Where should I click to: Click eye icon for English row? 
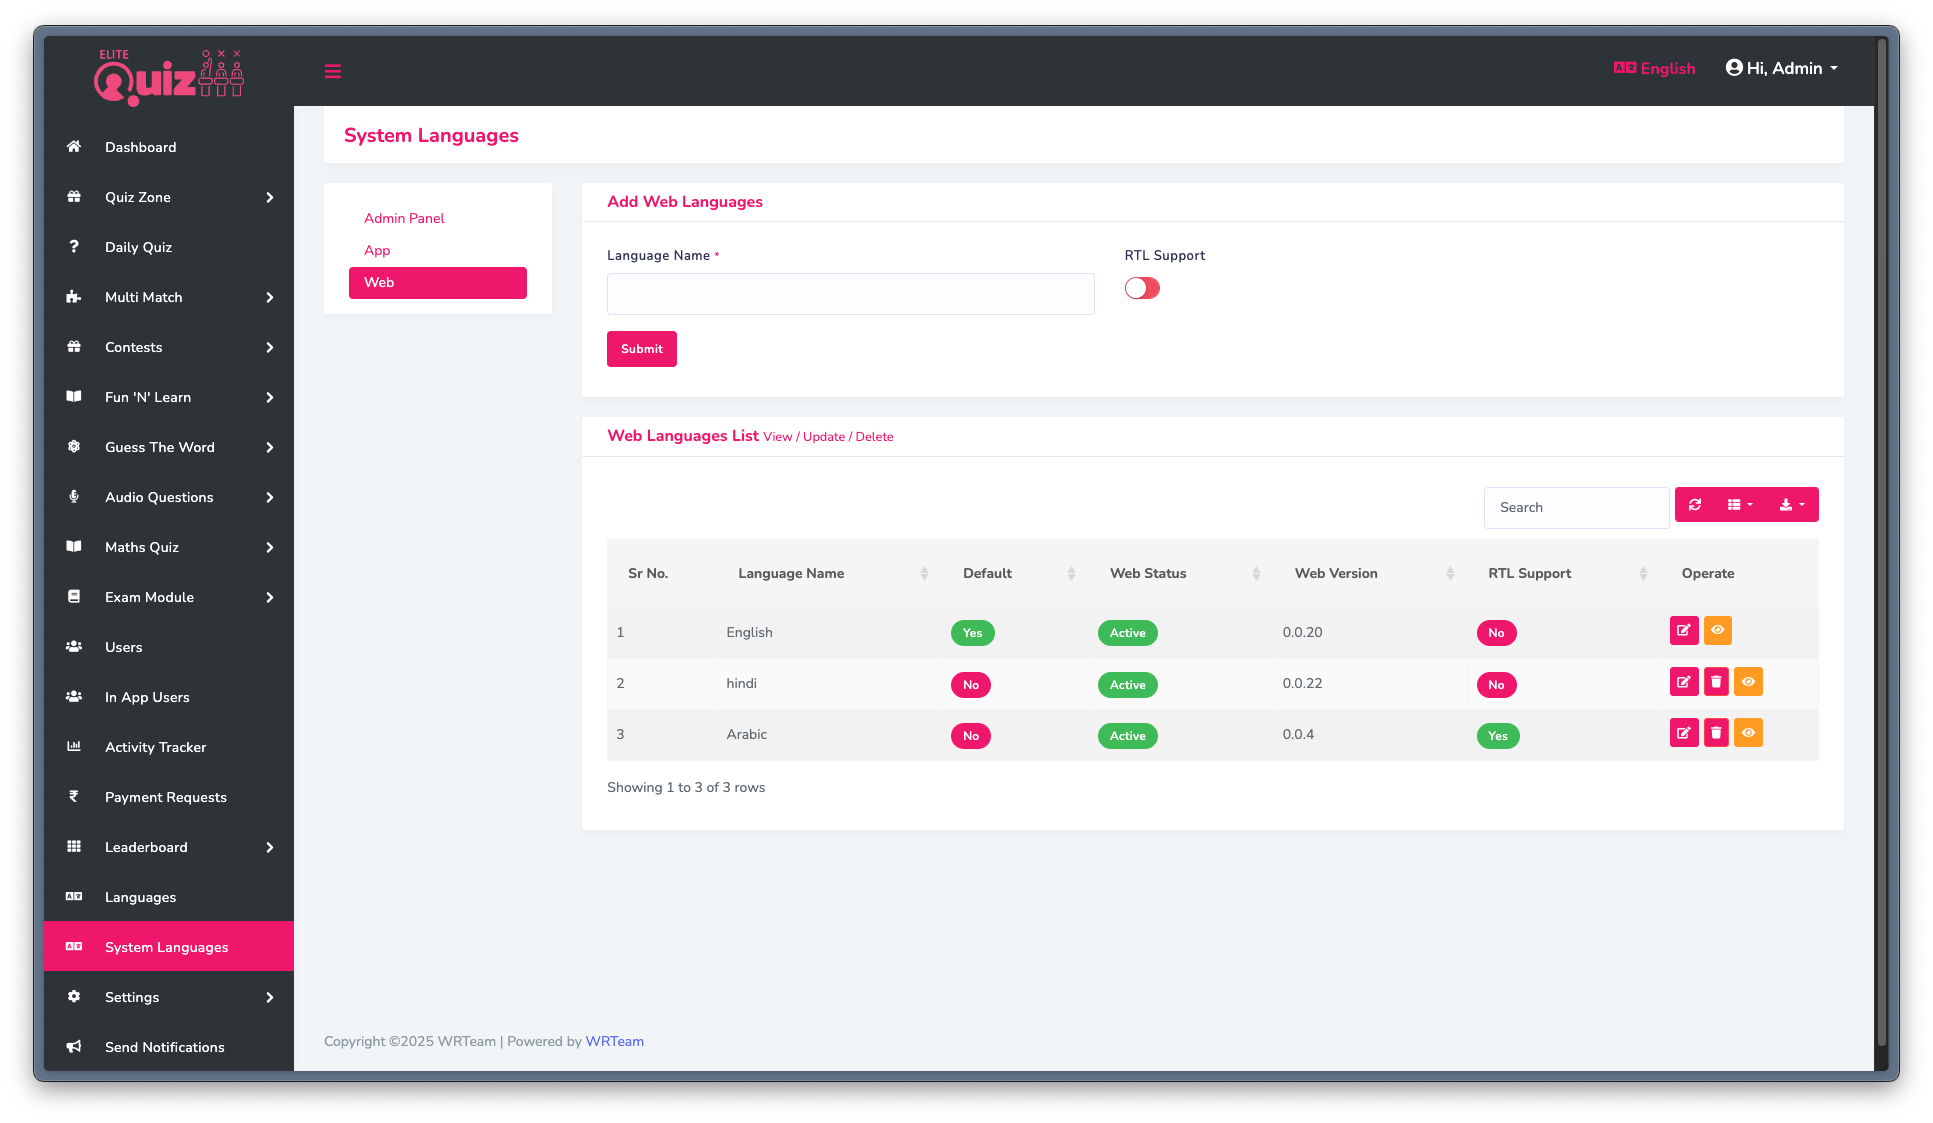click(1717, 631)
